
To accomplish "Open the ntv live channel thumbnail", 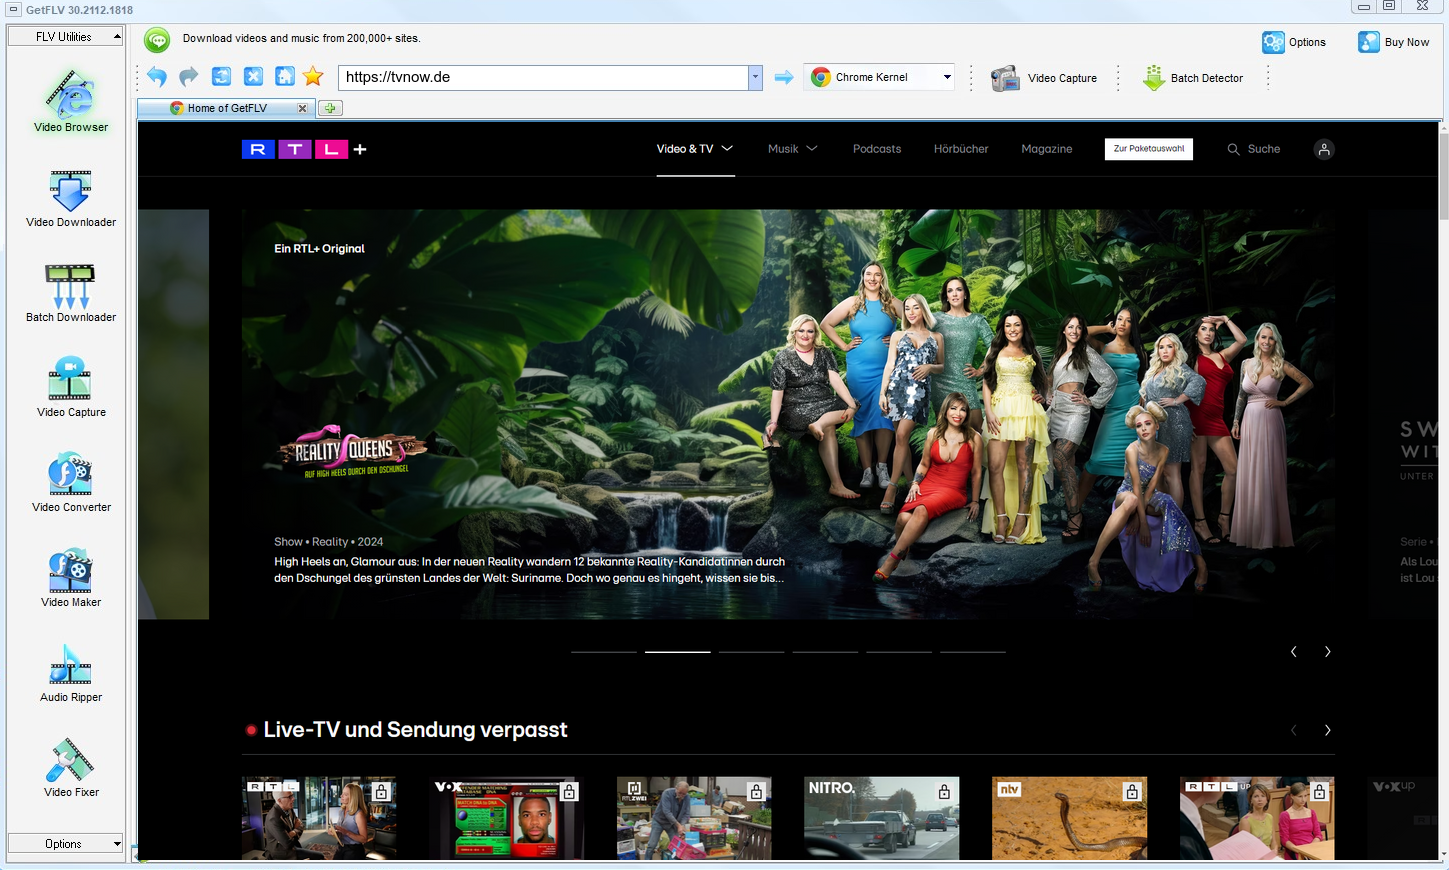I will (1069, 818).
